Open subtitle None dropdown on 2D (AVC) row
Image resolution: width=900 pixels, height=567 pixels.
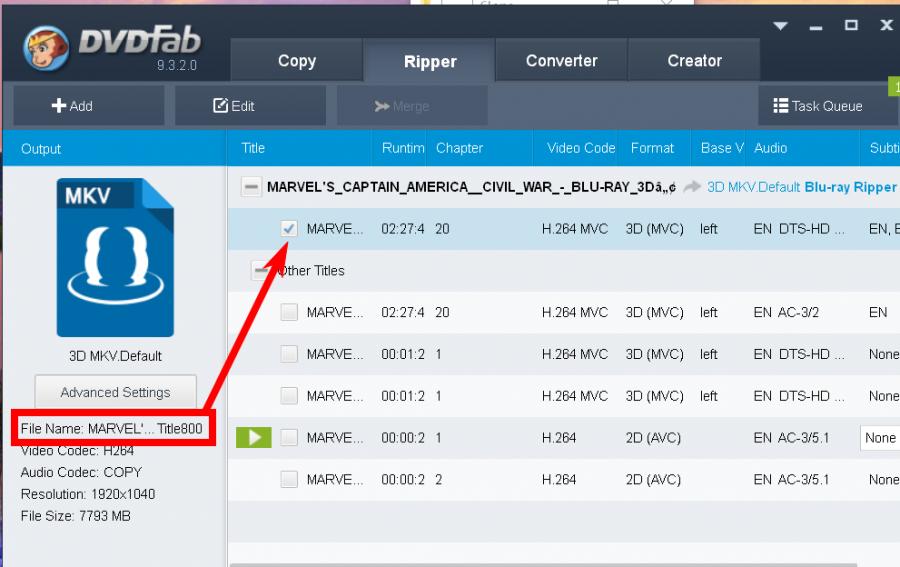click(880, 438)
